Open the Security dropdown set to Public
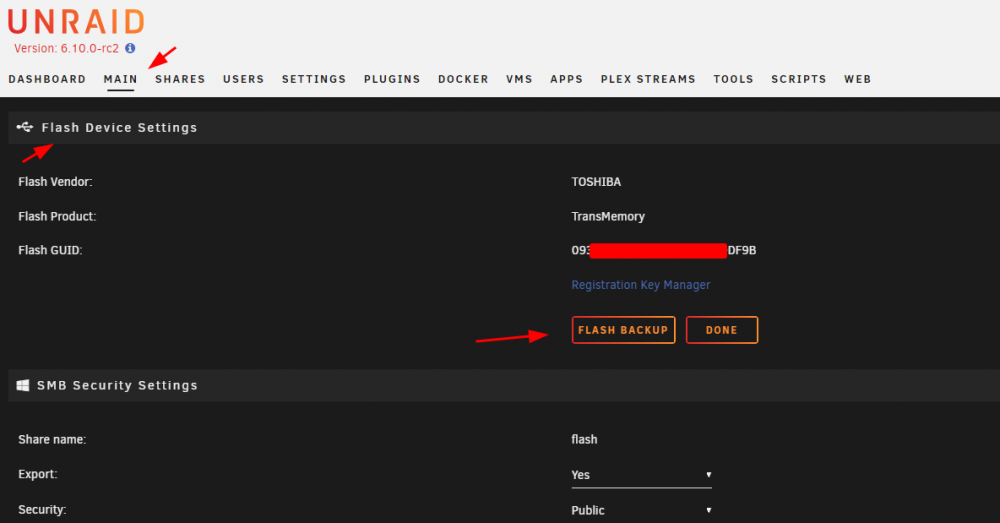1000x523 pixels. tap(642, 510)
